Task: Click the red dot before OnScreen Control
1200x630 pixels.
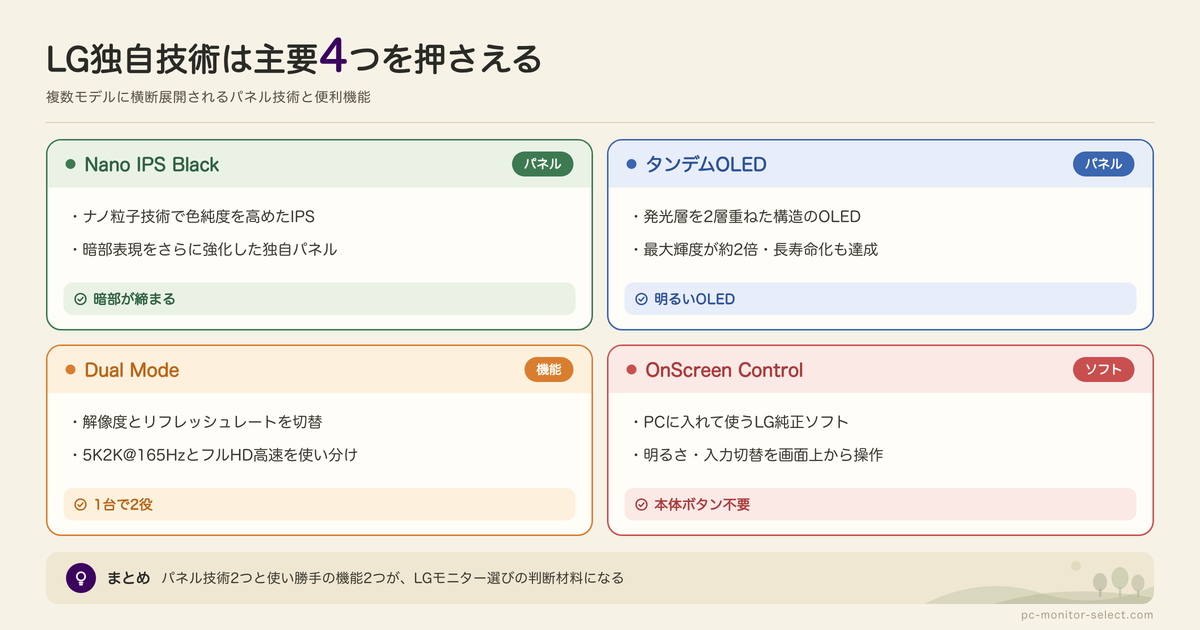Action: coord(631,370)
